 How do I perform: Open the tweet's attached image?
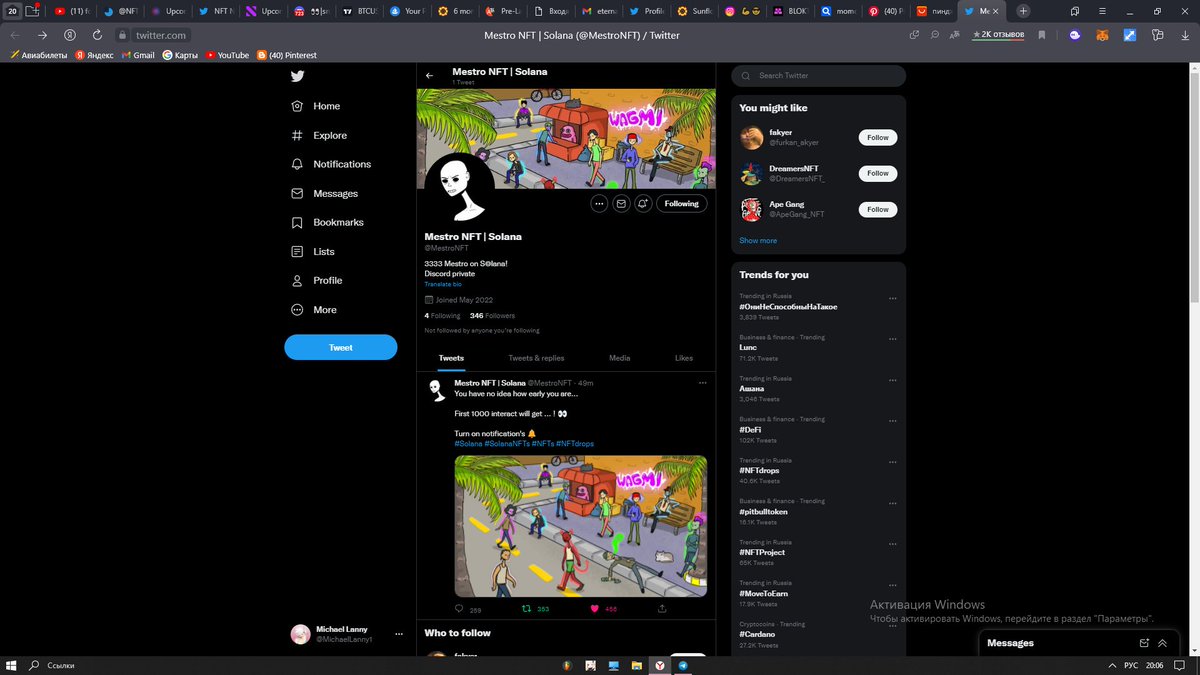point(580,526)
